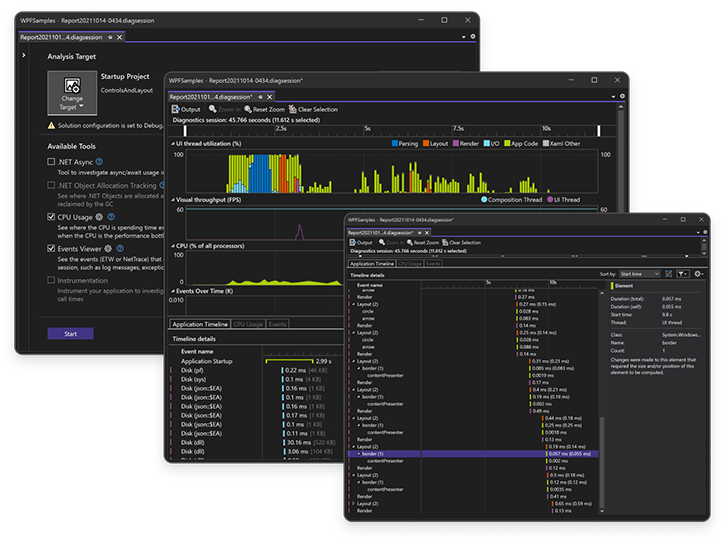The width and height of the screenshot is (725, 542).
Task: Pin the diagsession tab in middle window
Action: click(260, 97)
